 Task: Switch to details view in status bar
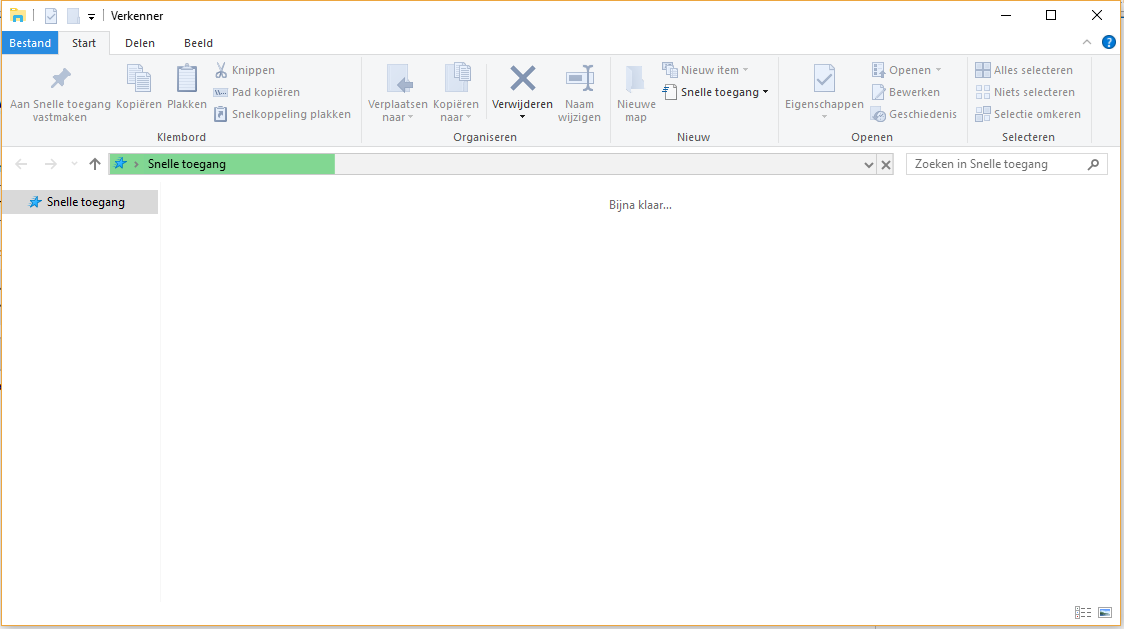point(1082,613)
